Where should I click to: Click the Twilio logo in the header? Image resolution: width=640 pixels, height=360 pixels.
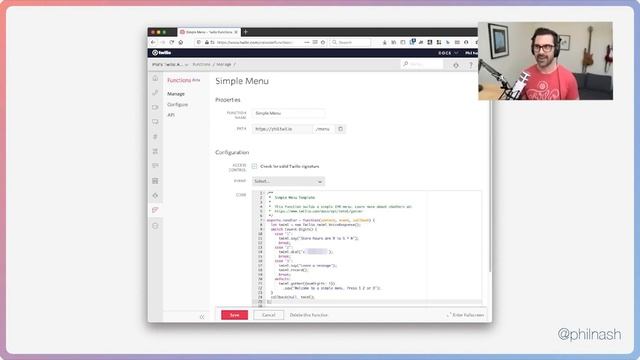[x=162, y=53]
